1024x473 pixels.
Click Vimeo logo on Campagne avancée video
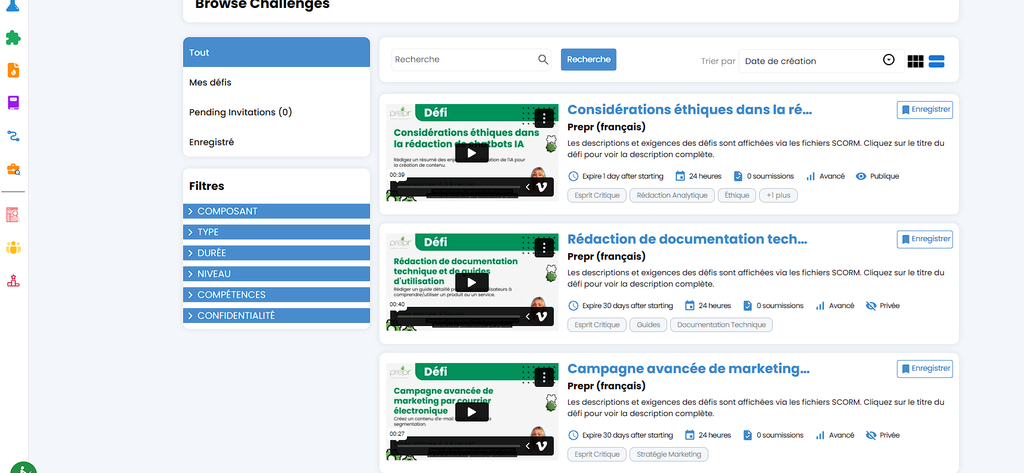coord(541,446)
